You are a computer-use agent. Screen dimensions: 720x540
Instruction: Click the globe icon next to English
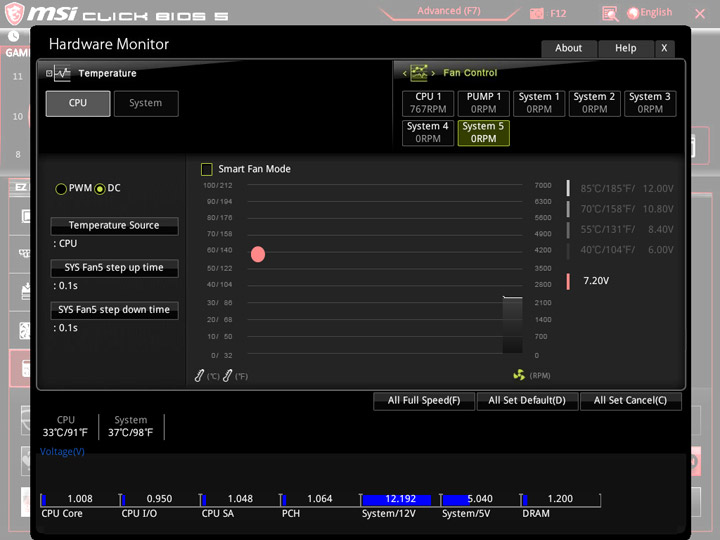(633, 13)
